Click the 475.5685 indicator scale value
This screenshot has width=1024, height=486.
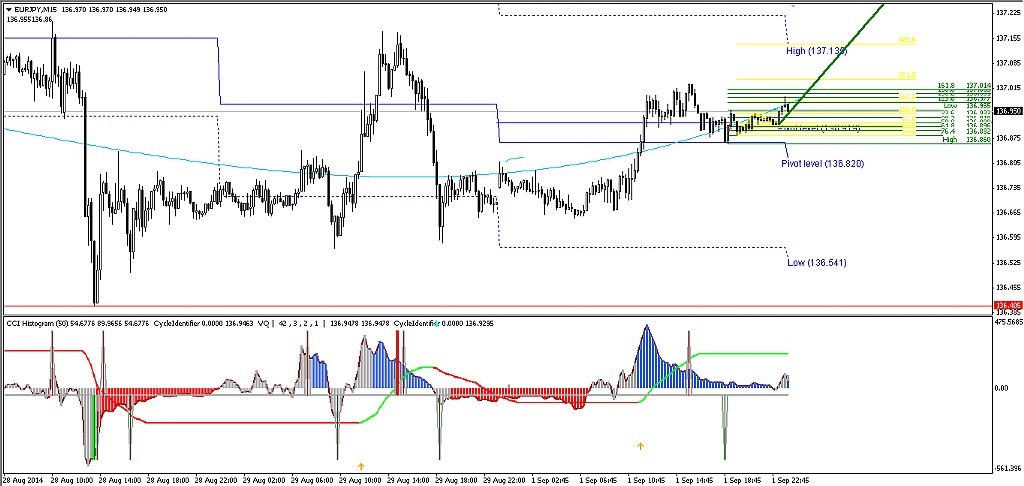click(x=1008, y=322)
